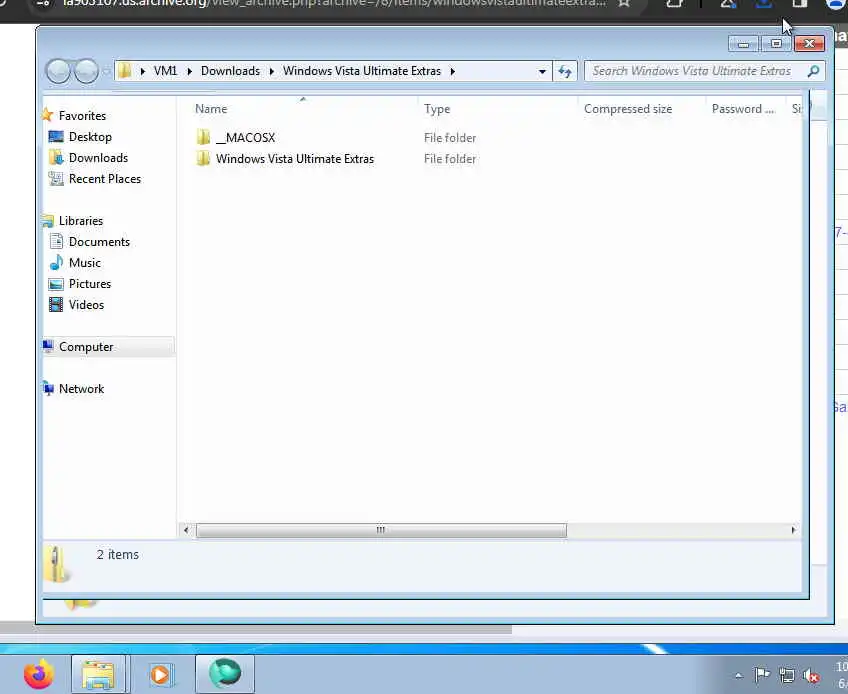848x694 pixels.
Task: Click the Downloads folder icon in sidebar
Action: click(56, 157)
